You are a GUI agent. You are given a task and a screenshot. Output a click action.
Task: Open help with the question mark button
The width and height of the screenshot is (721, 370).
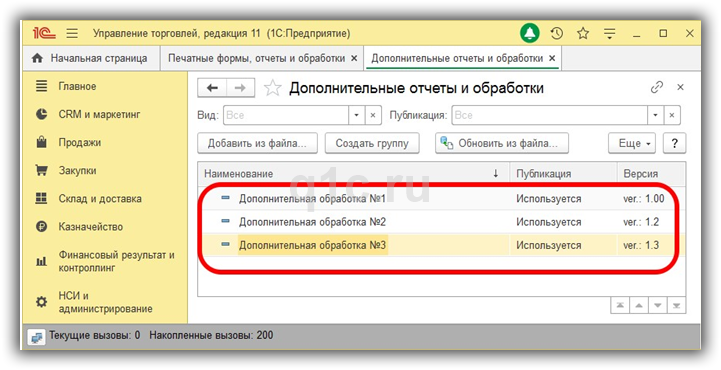(674, 143)
